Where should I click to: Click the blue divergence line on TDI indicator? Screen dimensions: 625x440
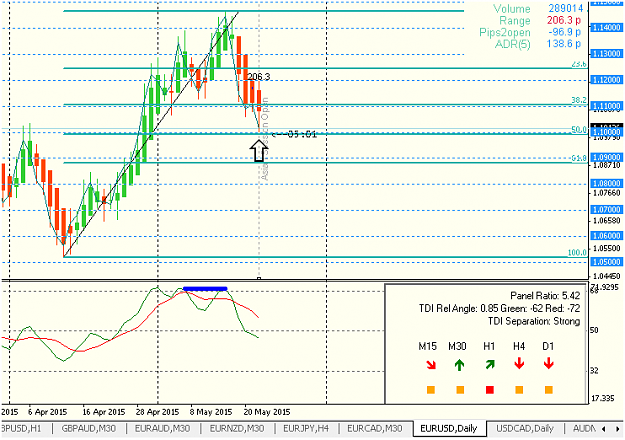tap(205, 289)
